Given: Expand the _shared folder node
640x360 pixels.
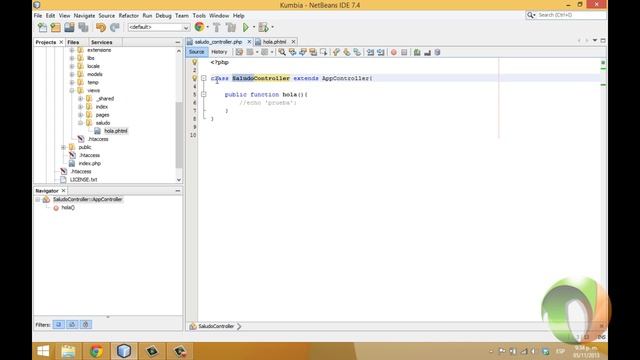Looking at the screenshot, I should (x=80, y=99).
